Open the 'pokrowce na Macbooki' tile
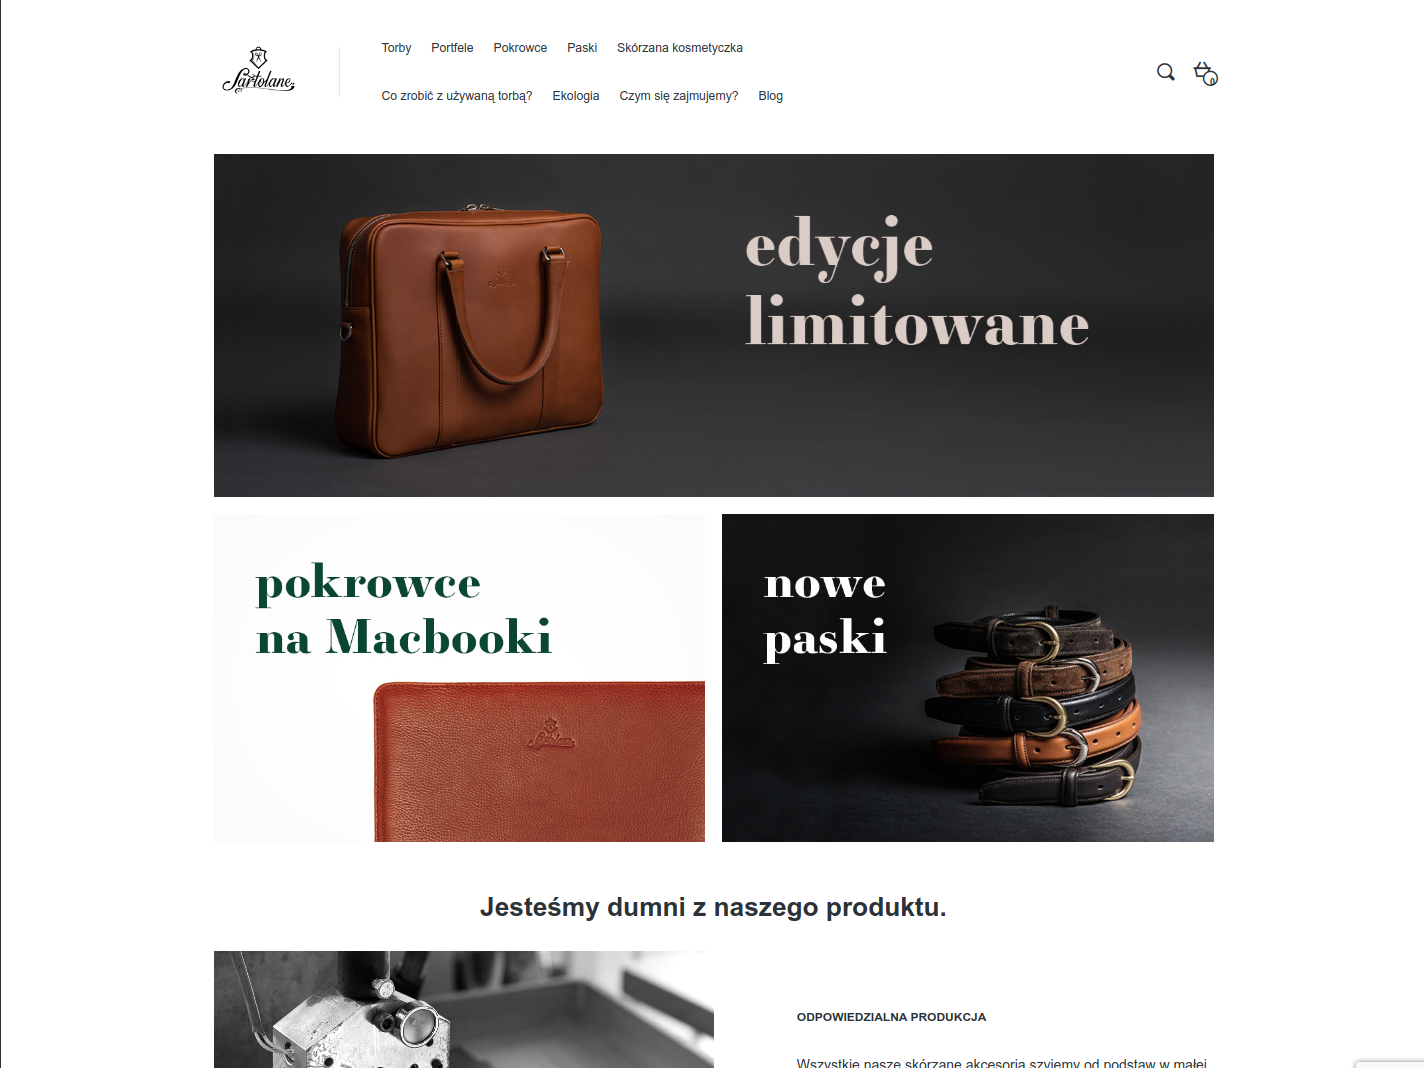Viewport: 1424px width, 1068px height. [x=459, y=678]
